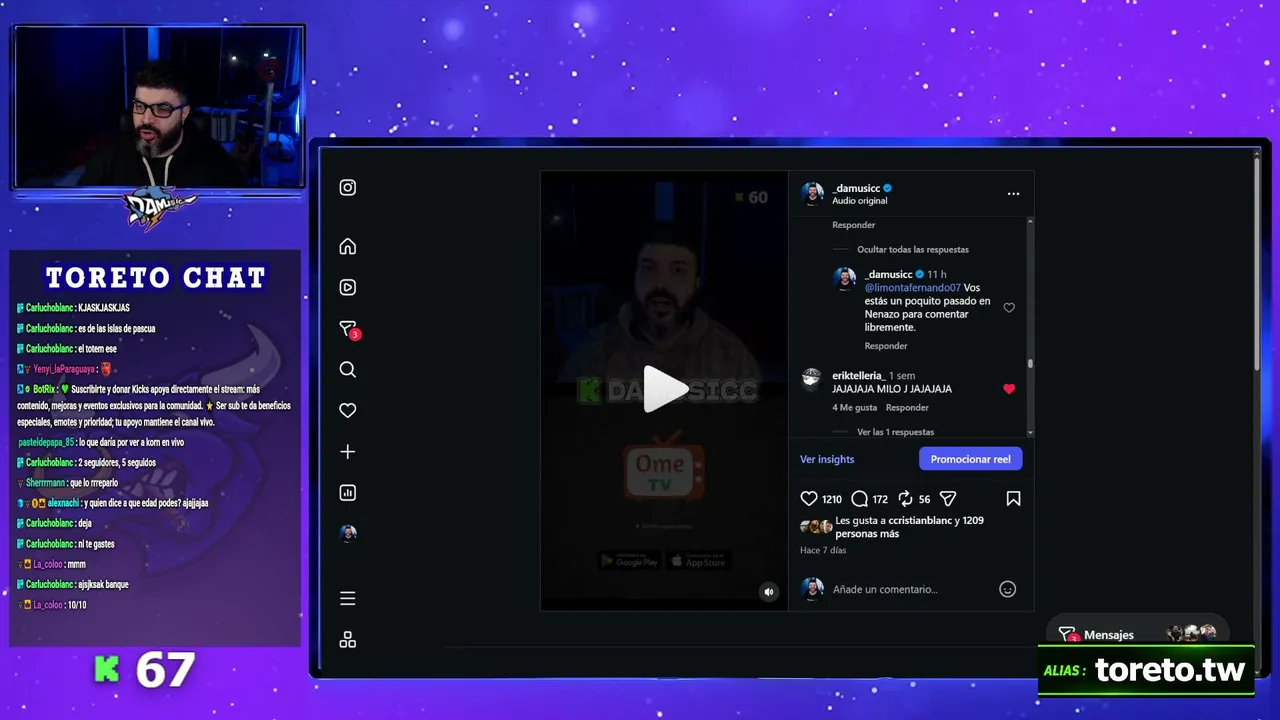Open the Search magnifier in the sidebar

(347, 370)
